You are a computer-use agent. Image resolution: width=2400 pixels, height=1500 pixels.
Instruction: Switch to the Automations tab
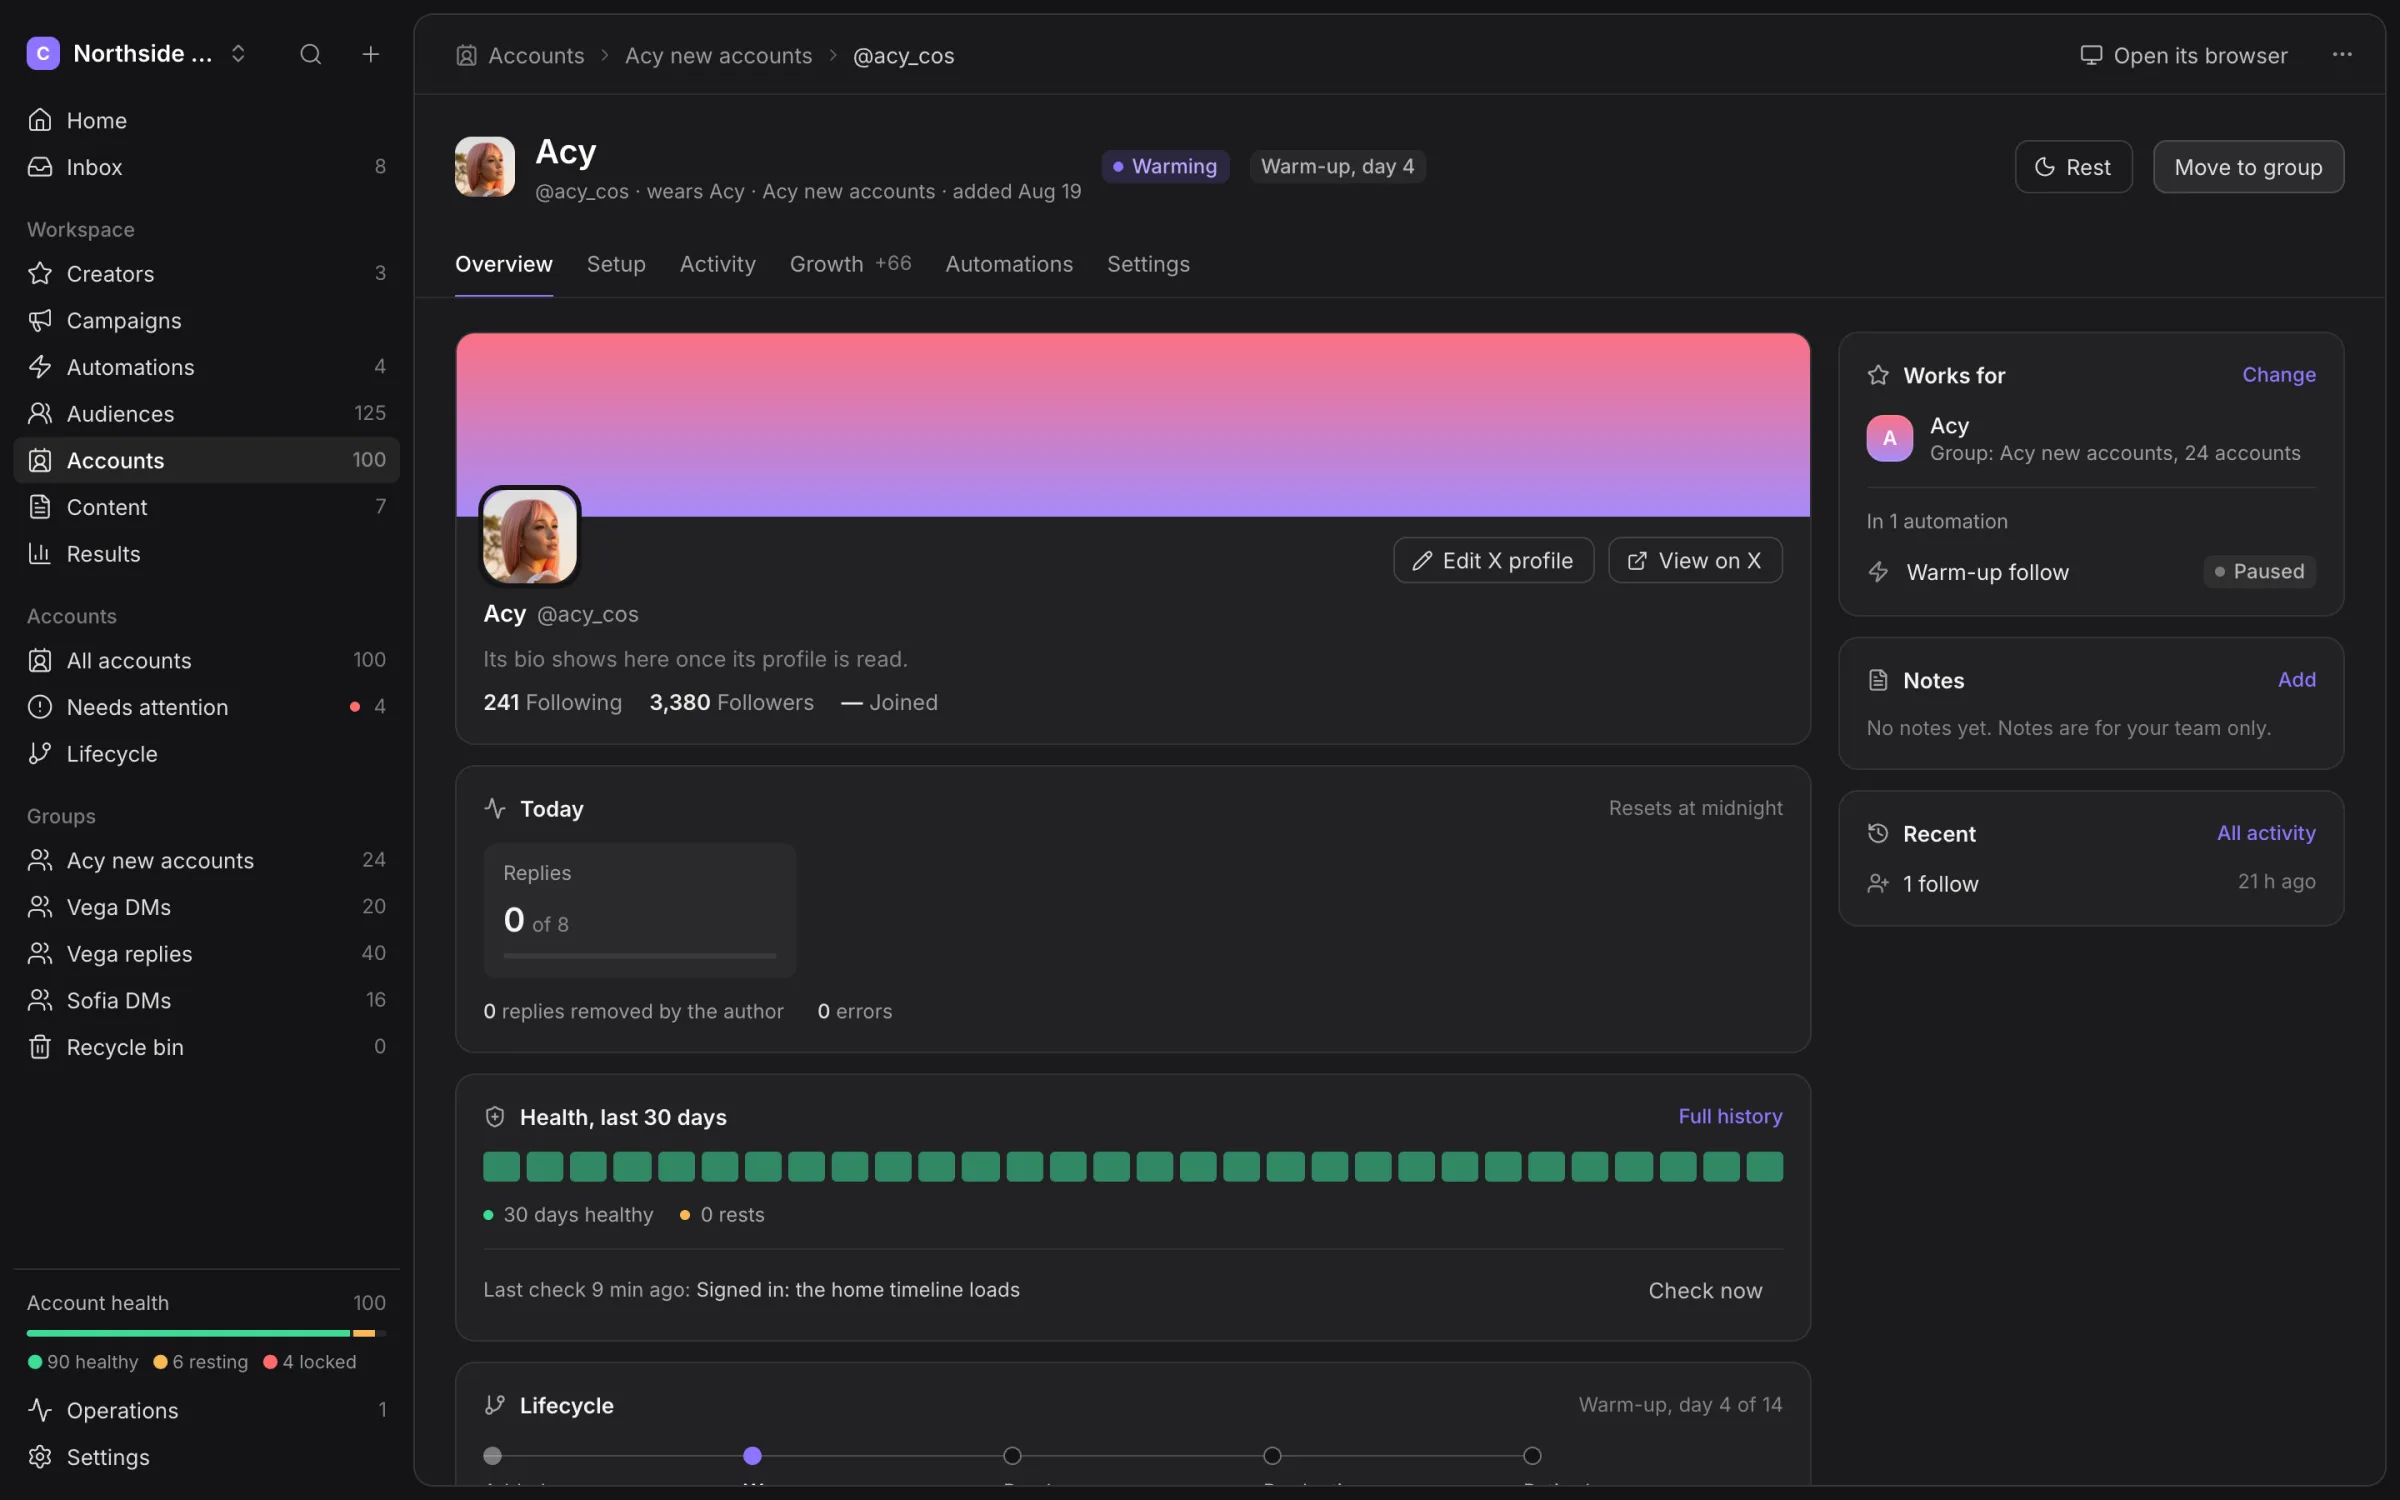[1009, 264]
